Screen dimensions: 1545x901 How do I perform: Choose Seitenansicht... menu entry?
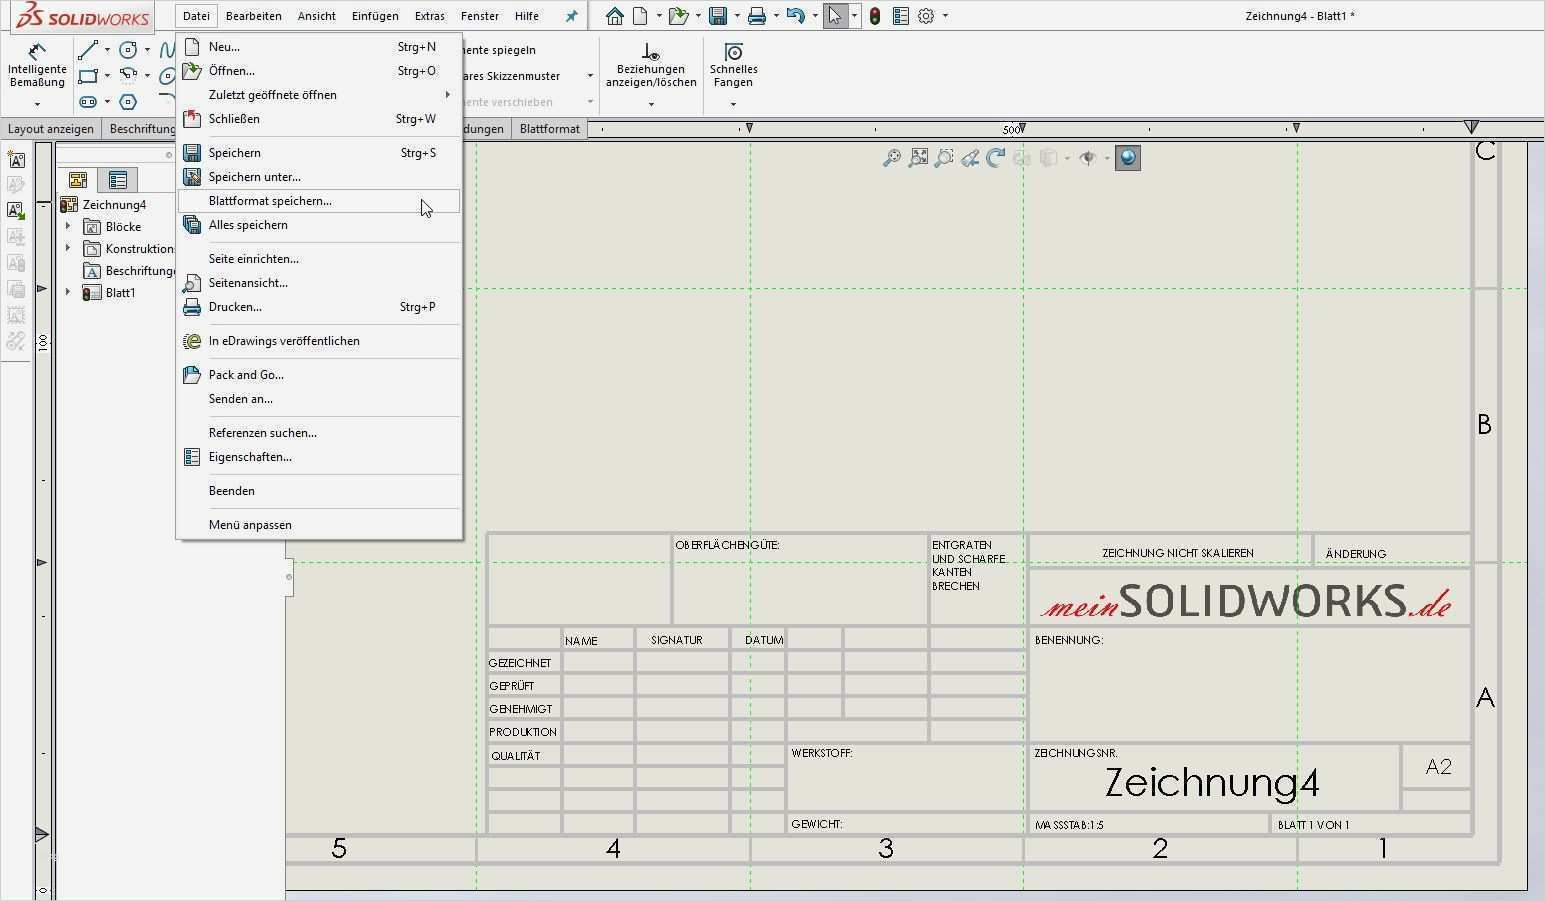tap(319, 283)
